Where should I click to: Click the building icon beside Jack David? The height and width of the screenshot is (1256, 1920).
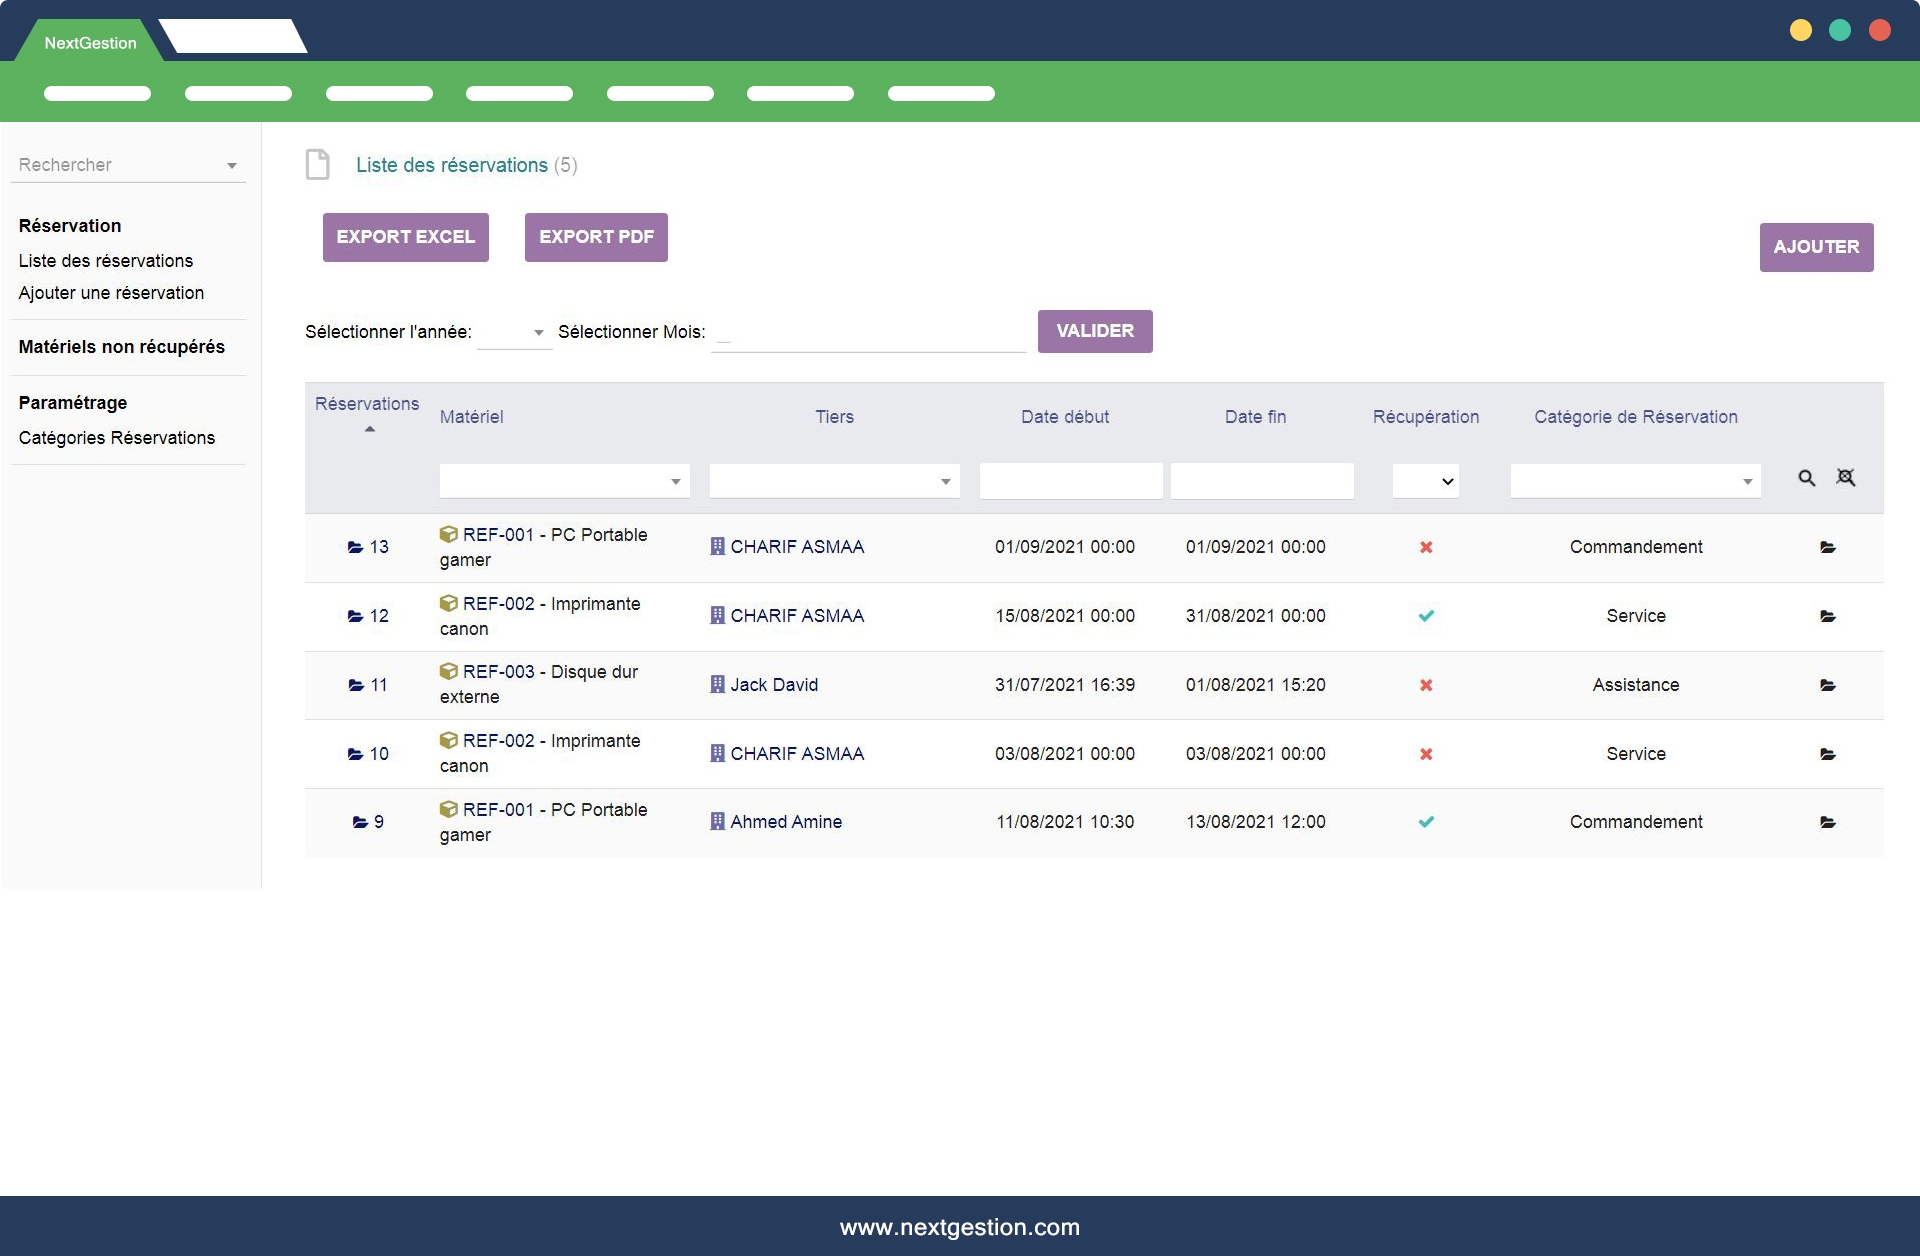click(x=717, y=685)
